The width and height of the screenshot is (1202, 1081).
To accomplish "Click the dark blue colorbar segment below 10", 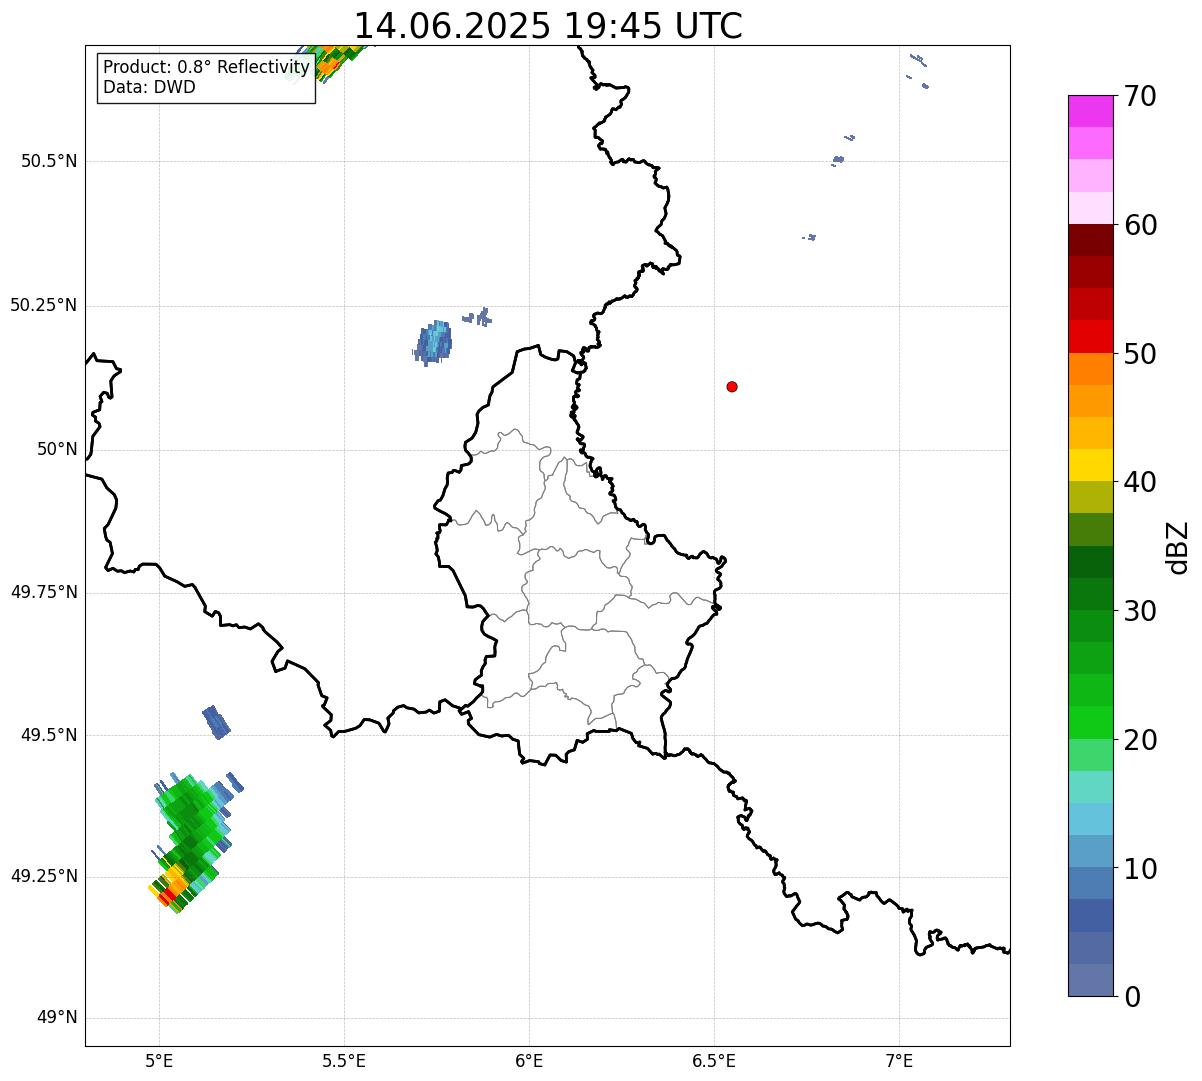I will point(1090,915).
